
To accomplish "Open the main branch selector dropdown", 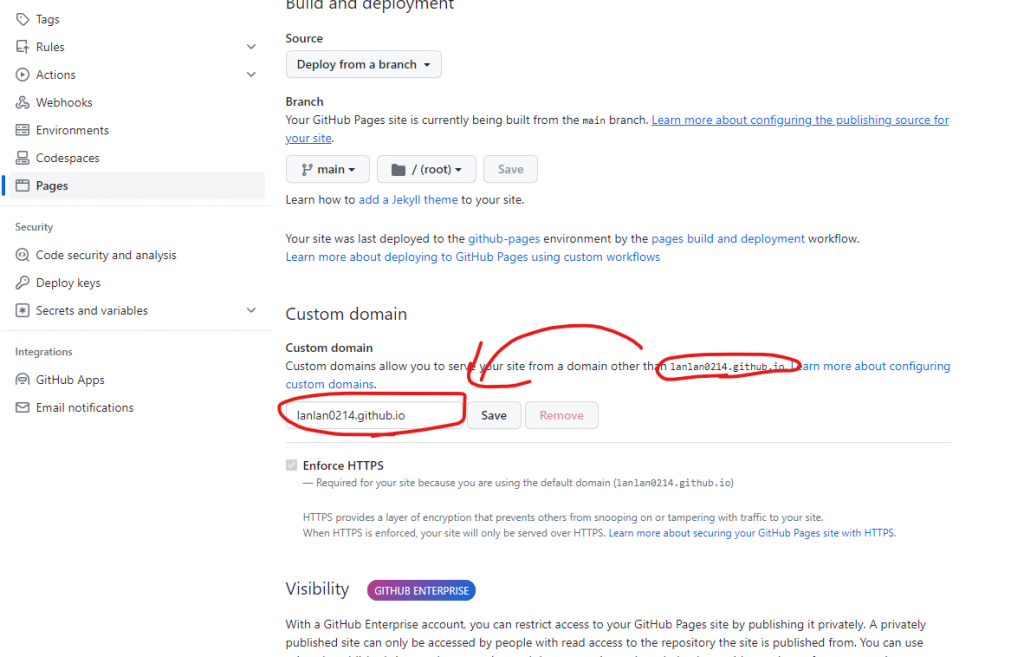I will point(328,169).
